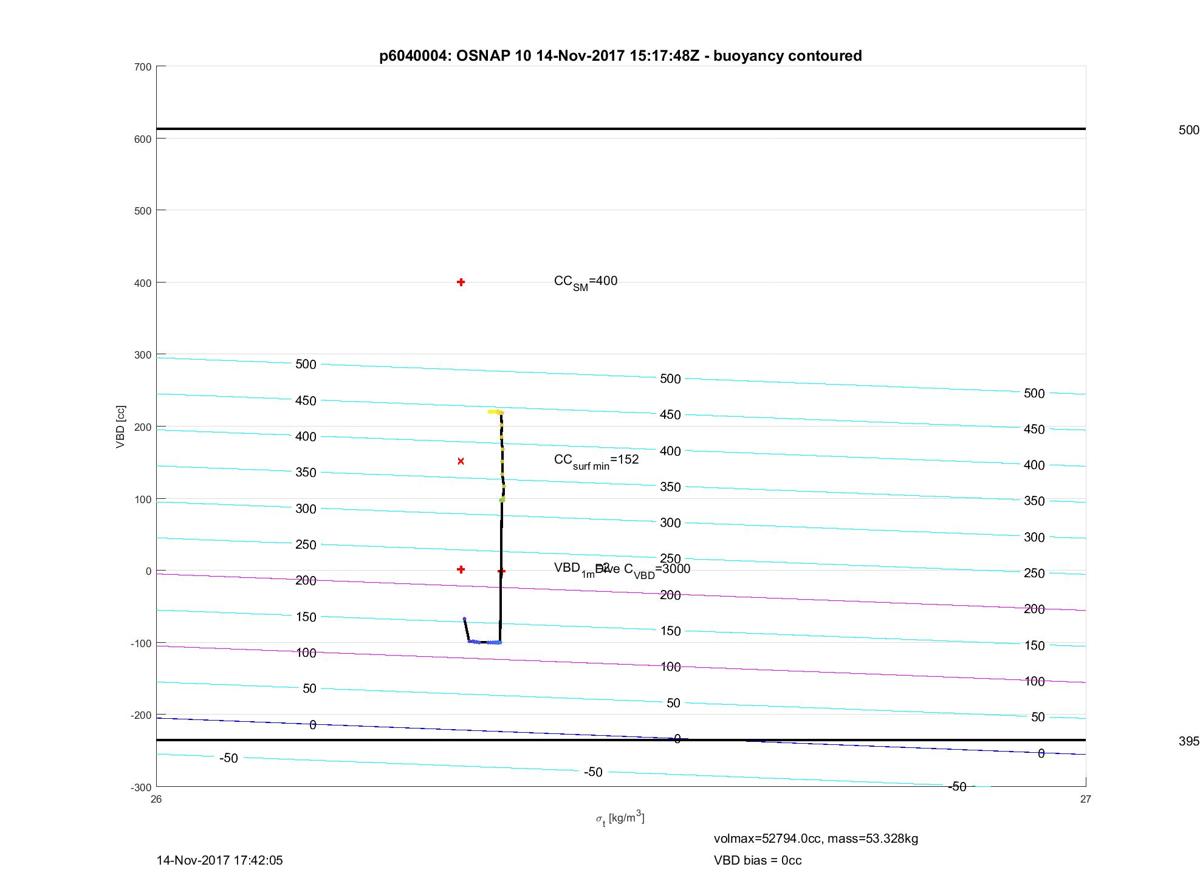Click the red plus marker beside CC_SM=400

(x=461, y=282)
